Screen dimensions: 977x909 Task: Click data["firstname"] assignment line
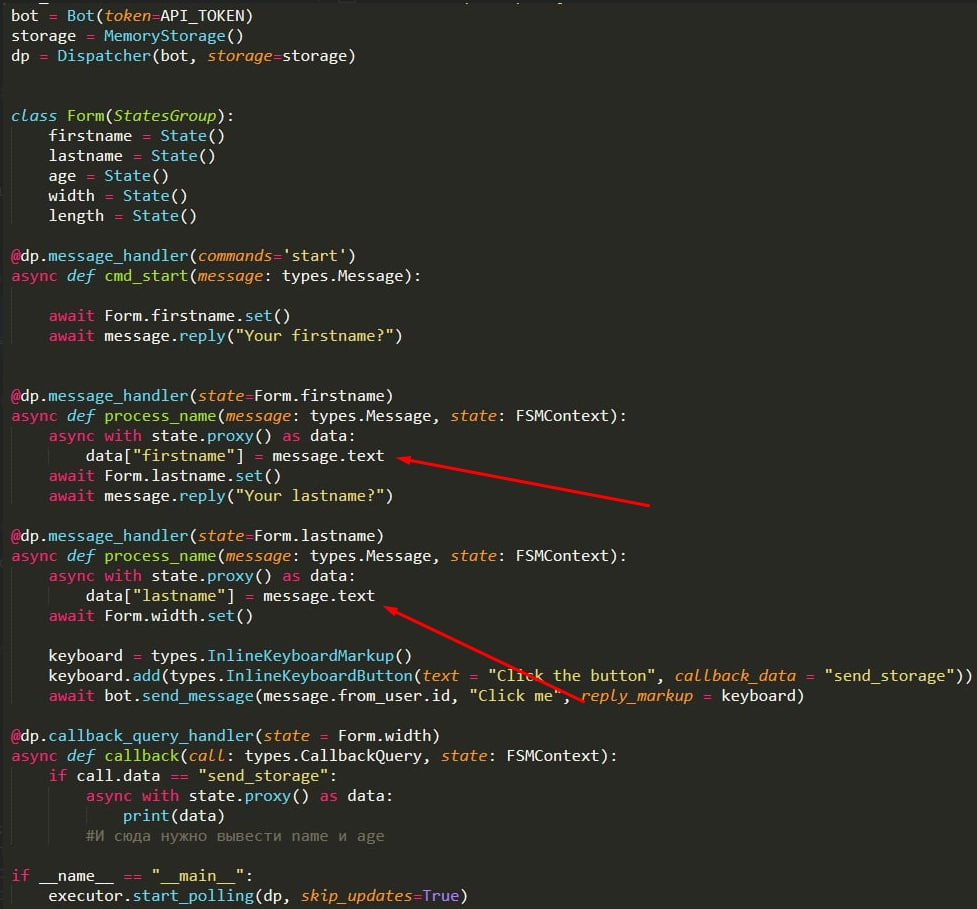235,455
